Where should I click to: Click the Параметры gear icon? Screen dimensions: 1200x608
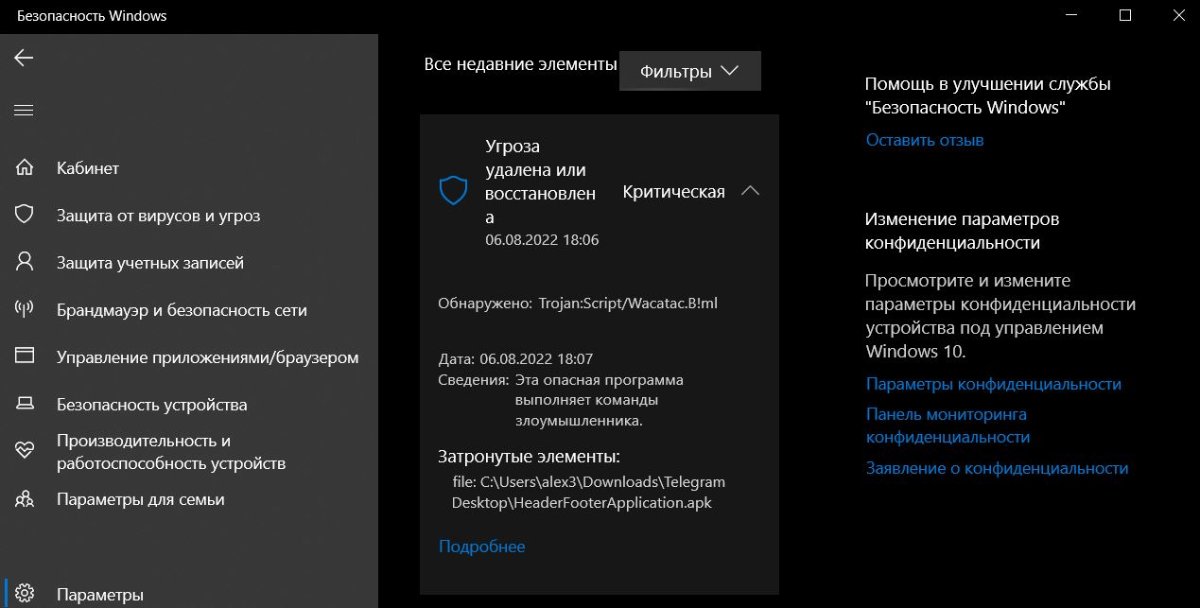pyautogui.click(x=24, y=594)
